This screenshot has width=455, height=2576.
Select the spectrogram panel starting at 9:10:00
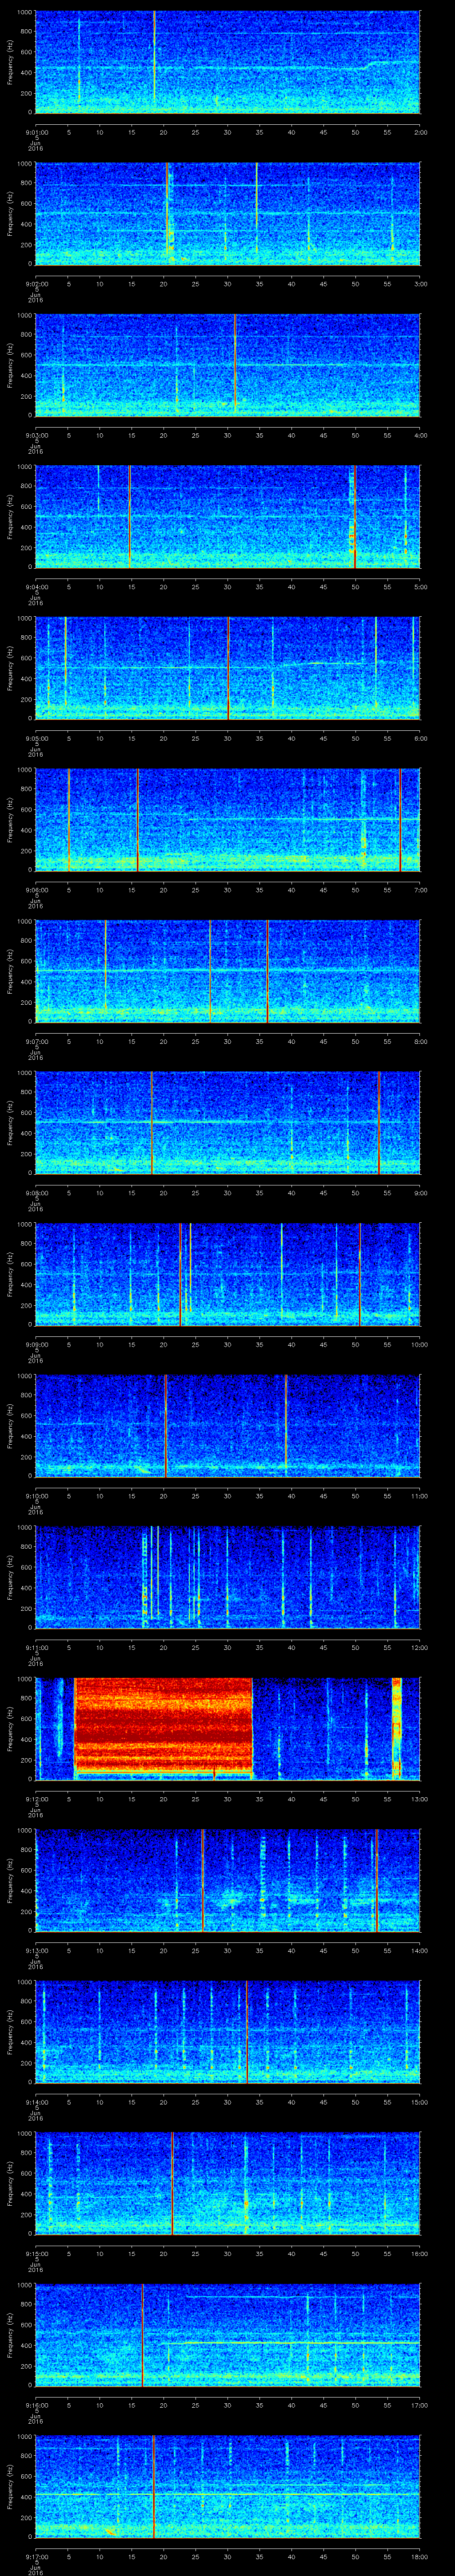click(x=227, y=1425)
